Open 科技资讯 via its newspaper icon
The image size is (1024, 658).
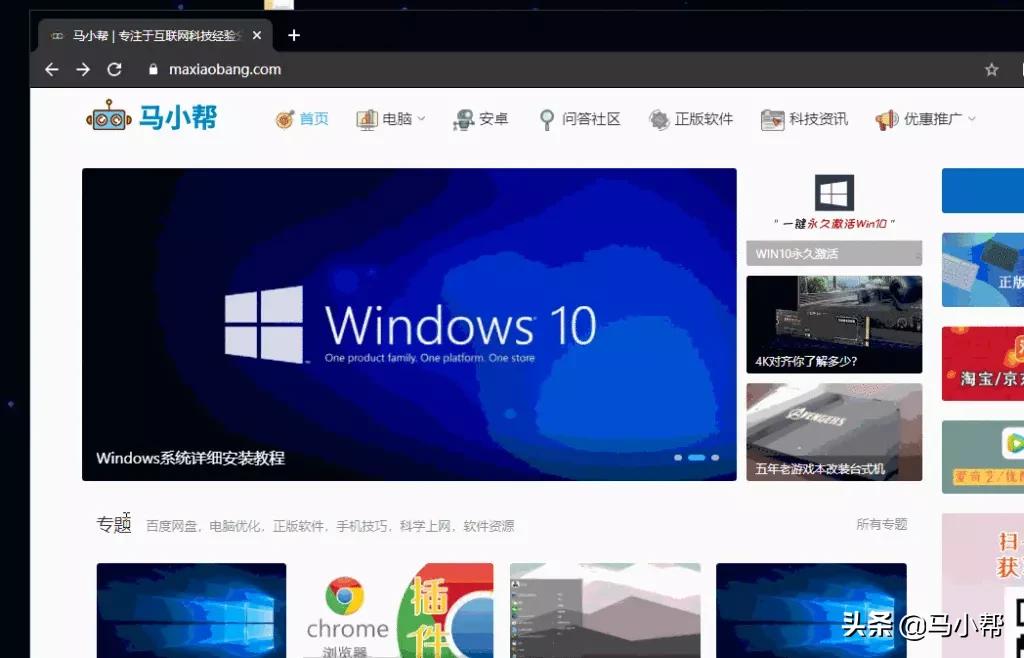[x=772, y=118]
